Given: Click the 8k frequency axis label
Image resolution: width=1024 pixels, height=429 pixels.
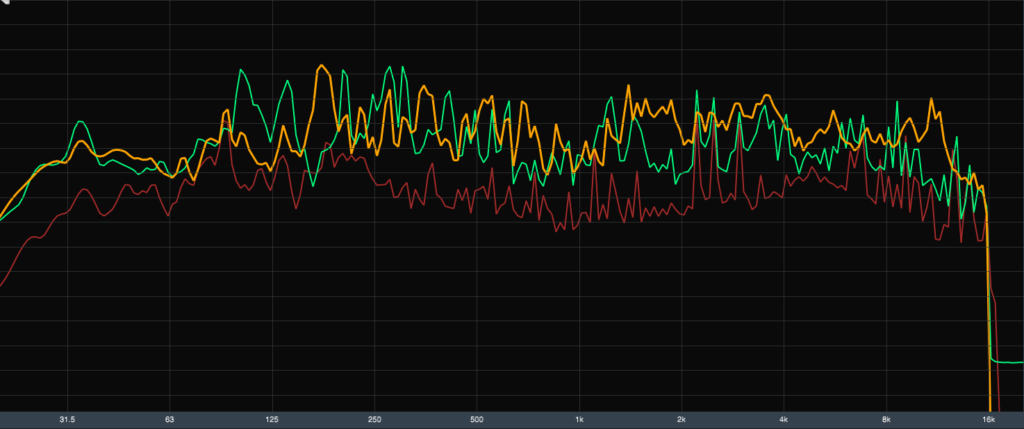Looking at the screenshot, I should [x=886, y=419].
